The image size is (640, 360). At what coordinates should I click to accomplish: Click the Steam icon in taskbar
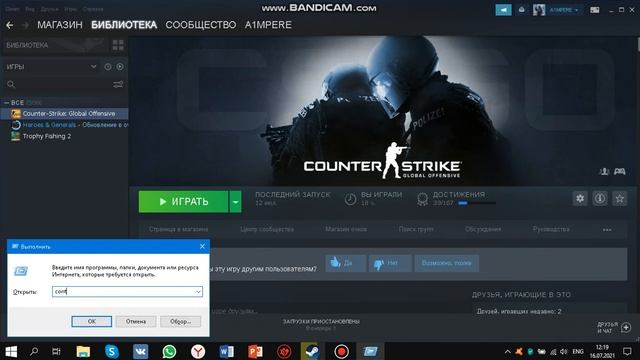(313, 351)
